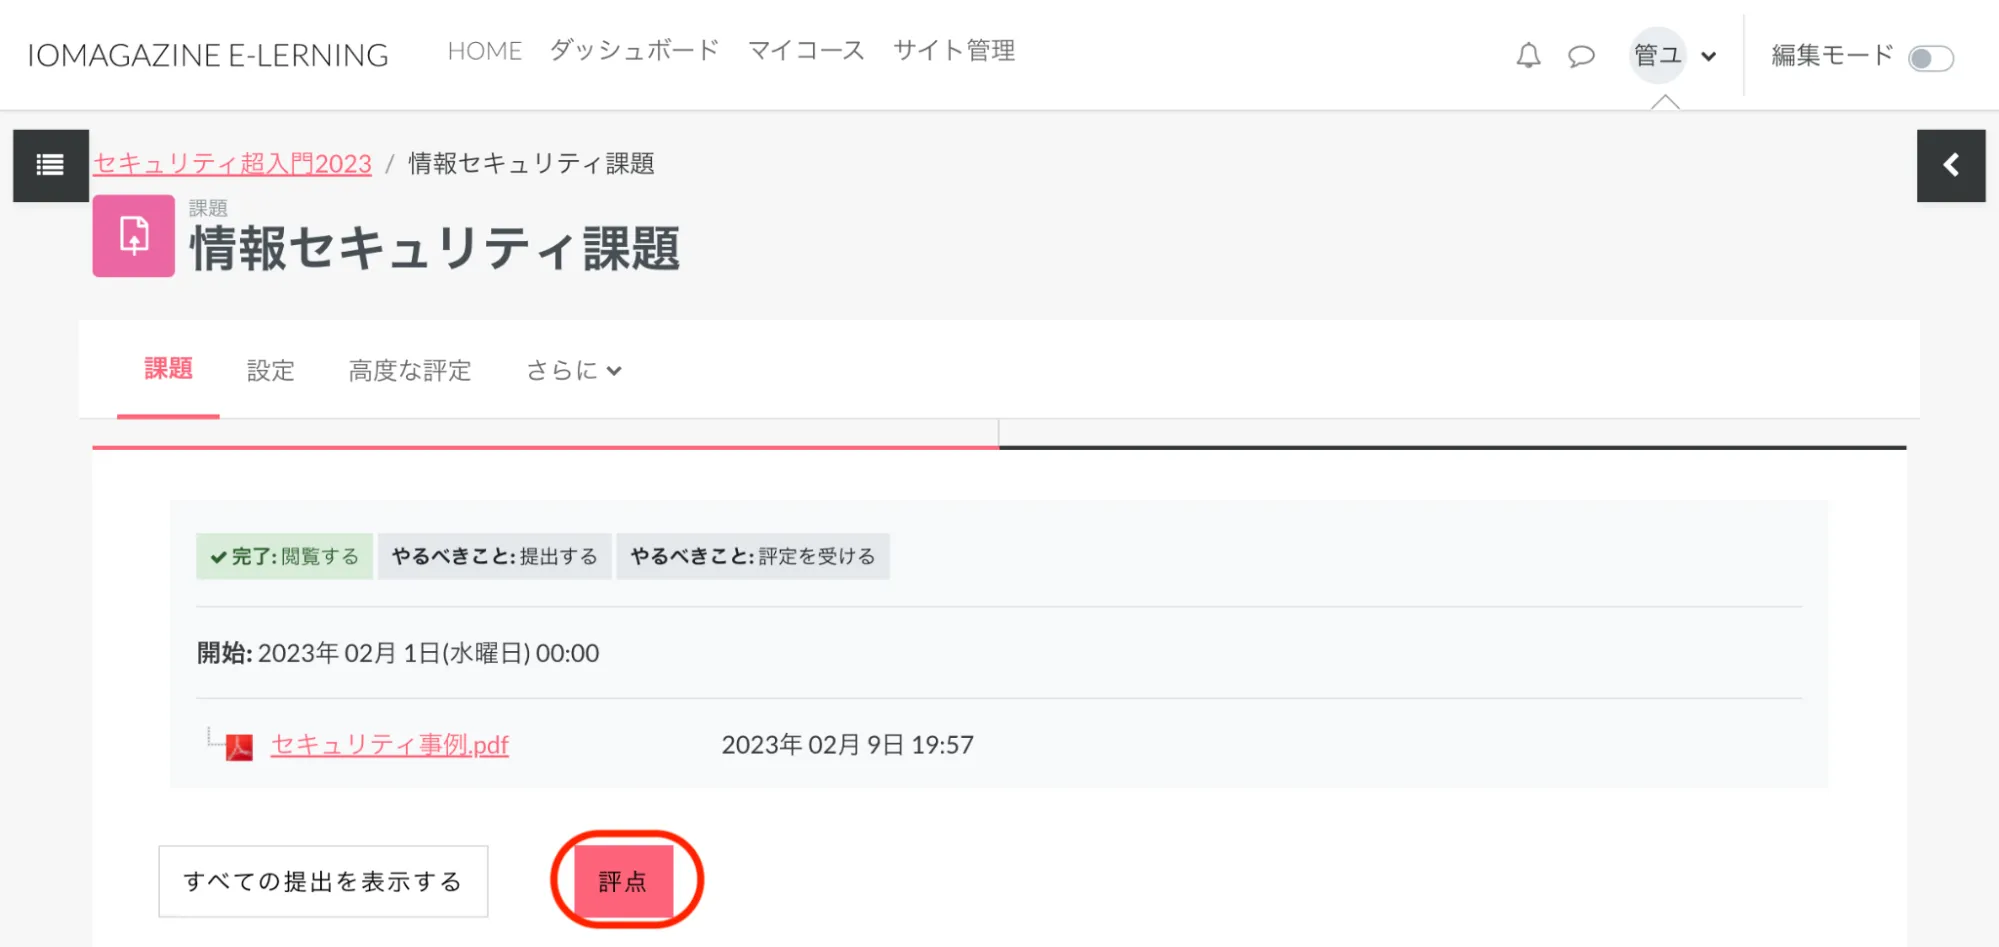
Task: Navigate to ダッシュボード menu item
Action: click(x=634, y=50)
